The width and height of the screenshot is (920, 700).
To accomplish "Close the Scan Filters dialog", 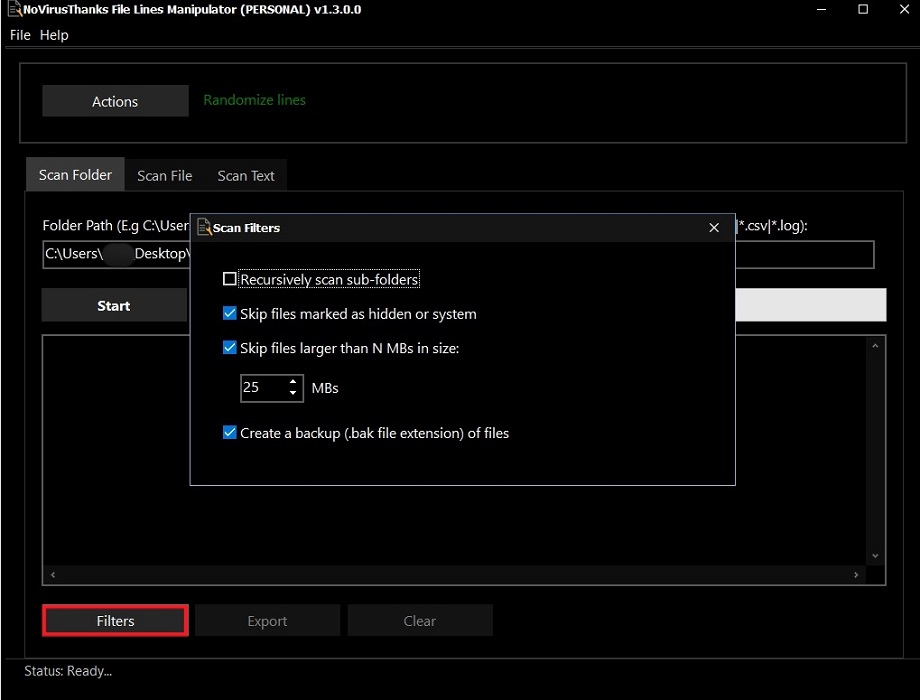I will click(x=713, y=228).
